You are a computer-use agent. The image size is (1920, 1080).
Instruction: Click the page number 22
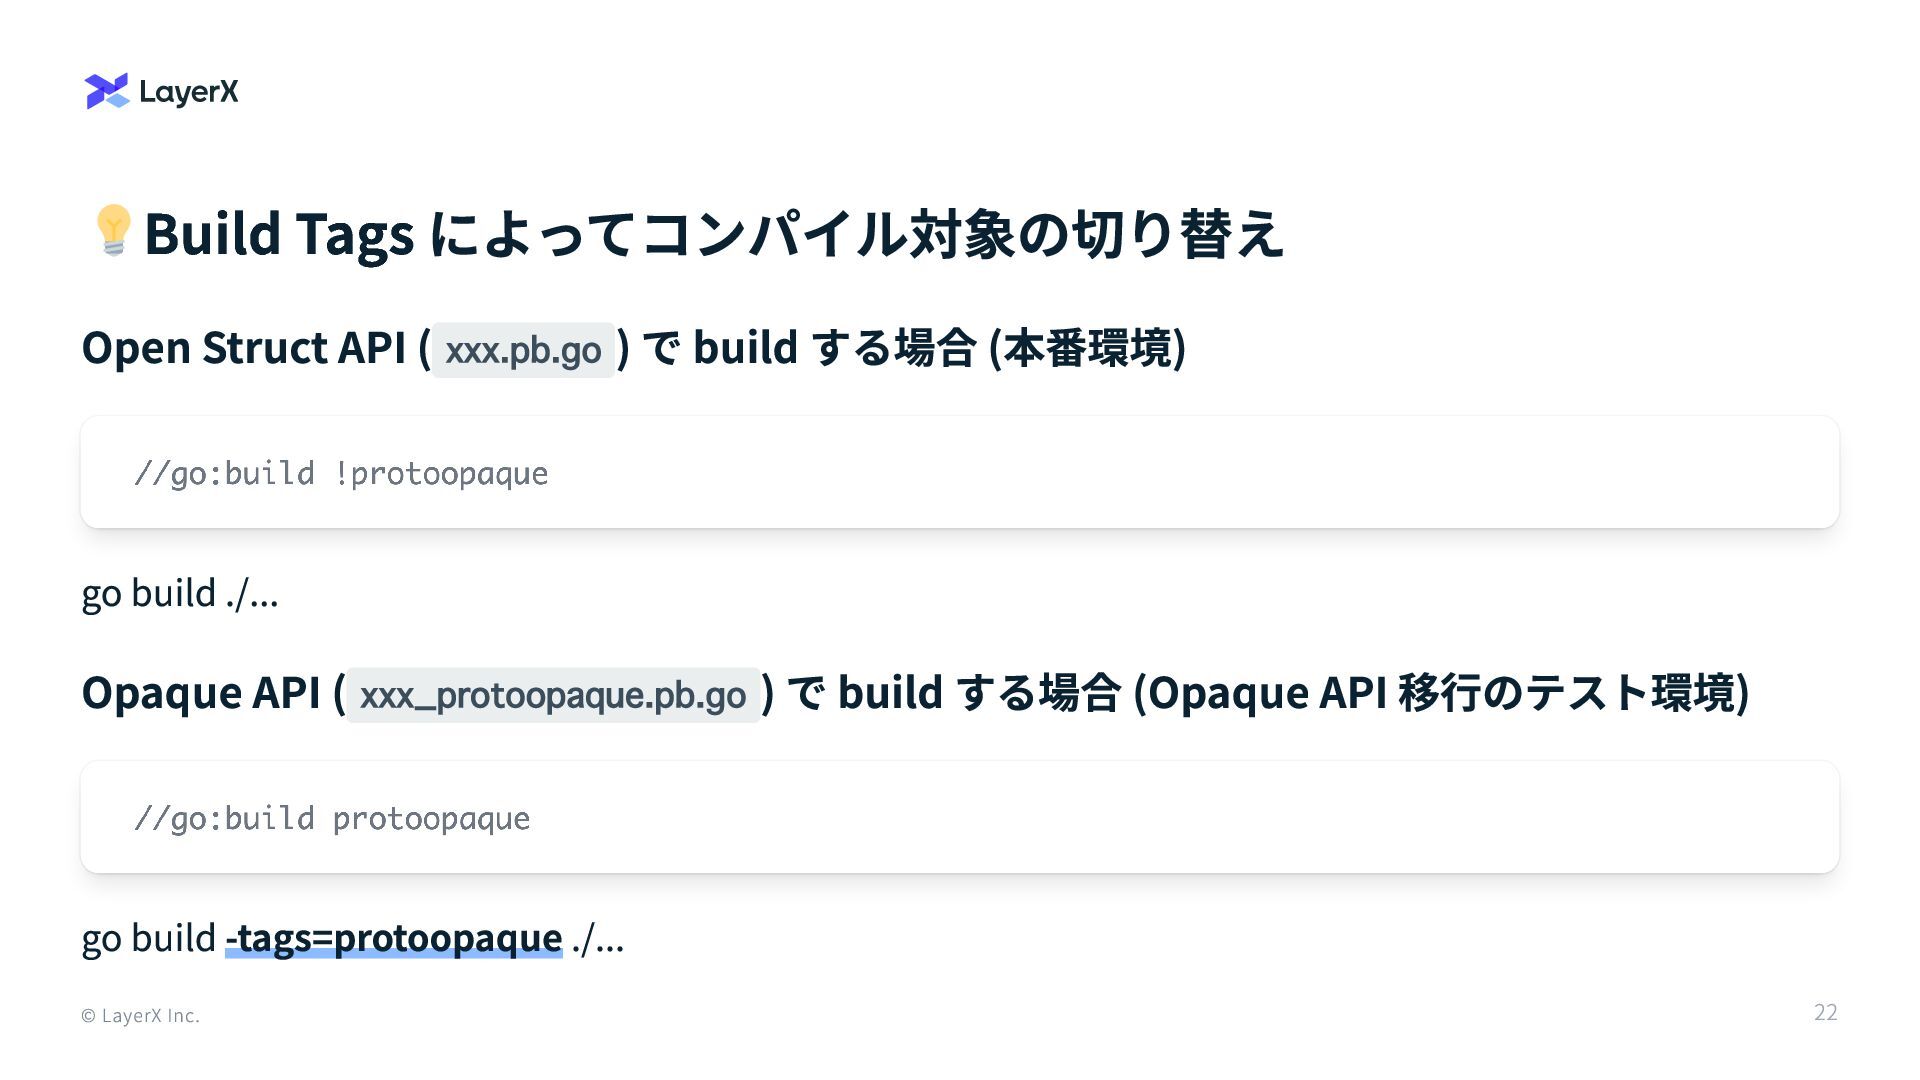click(x=1825, y=1012)
